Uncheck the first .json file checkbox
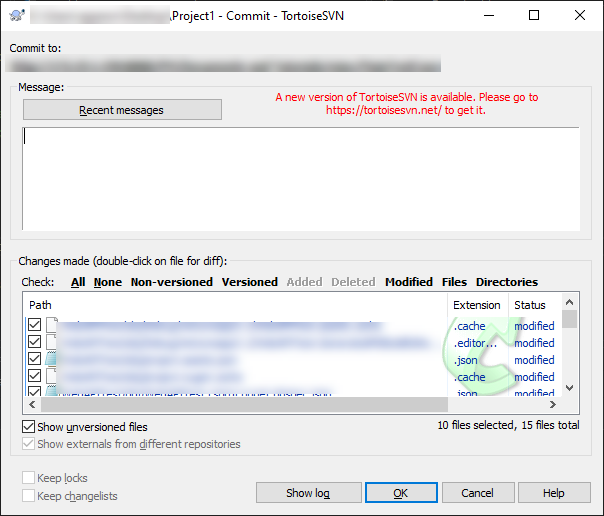This screenshot has height=516, width=604. [34, 359]
